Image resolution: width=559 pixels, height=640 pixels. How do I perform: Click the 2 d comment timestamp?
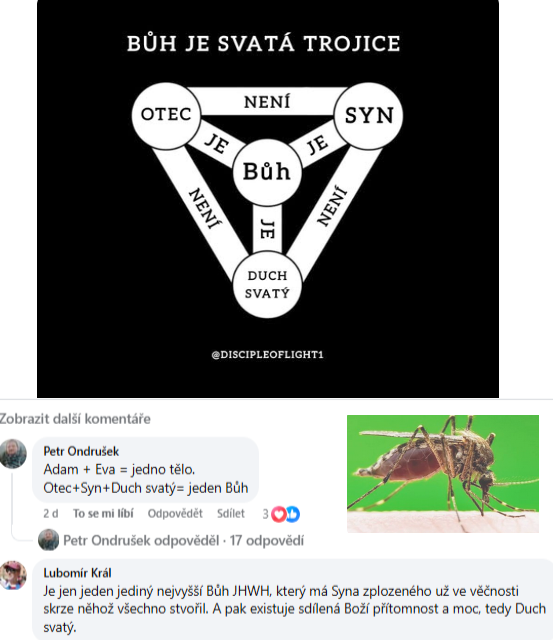[x=51, y=513]
